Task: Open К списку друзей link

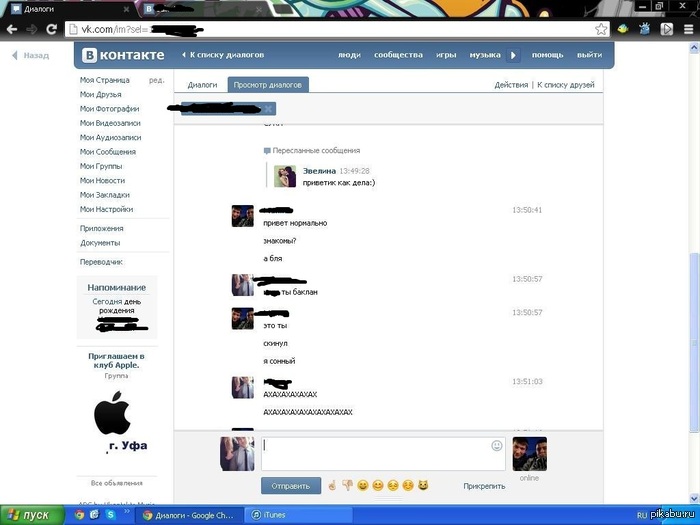Action: pos(566,85)
